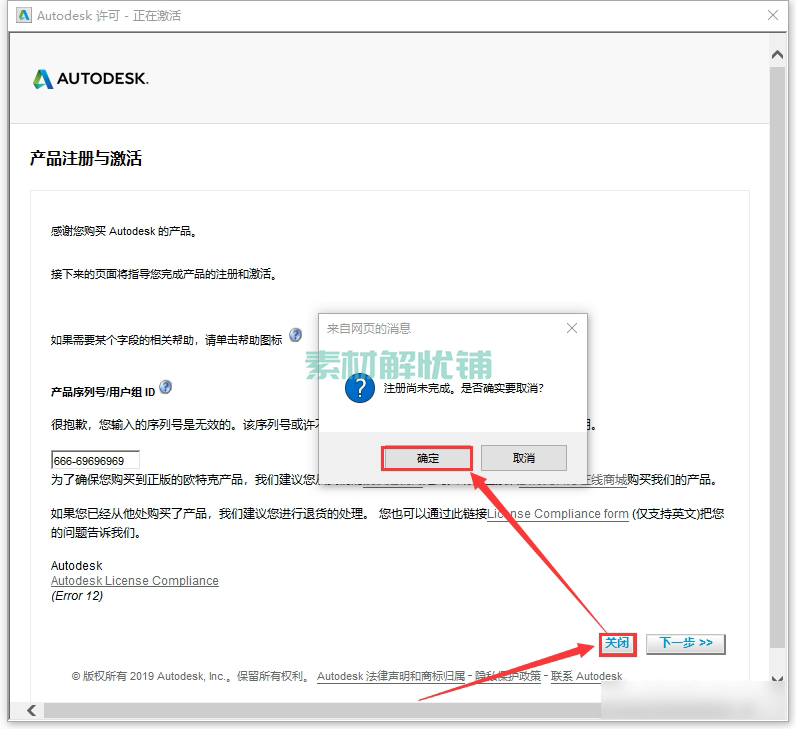796x729 pixels.
Task: Click the vertical scrollbar down arrow
Action: [777, 678]
